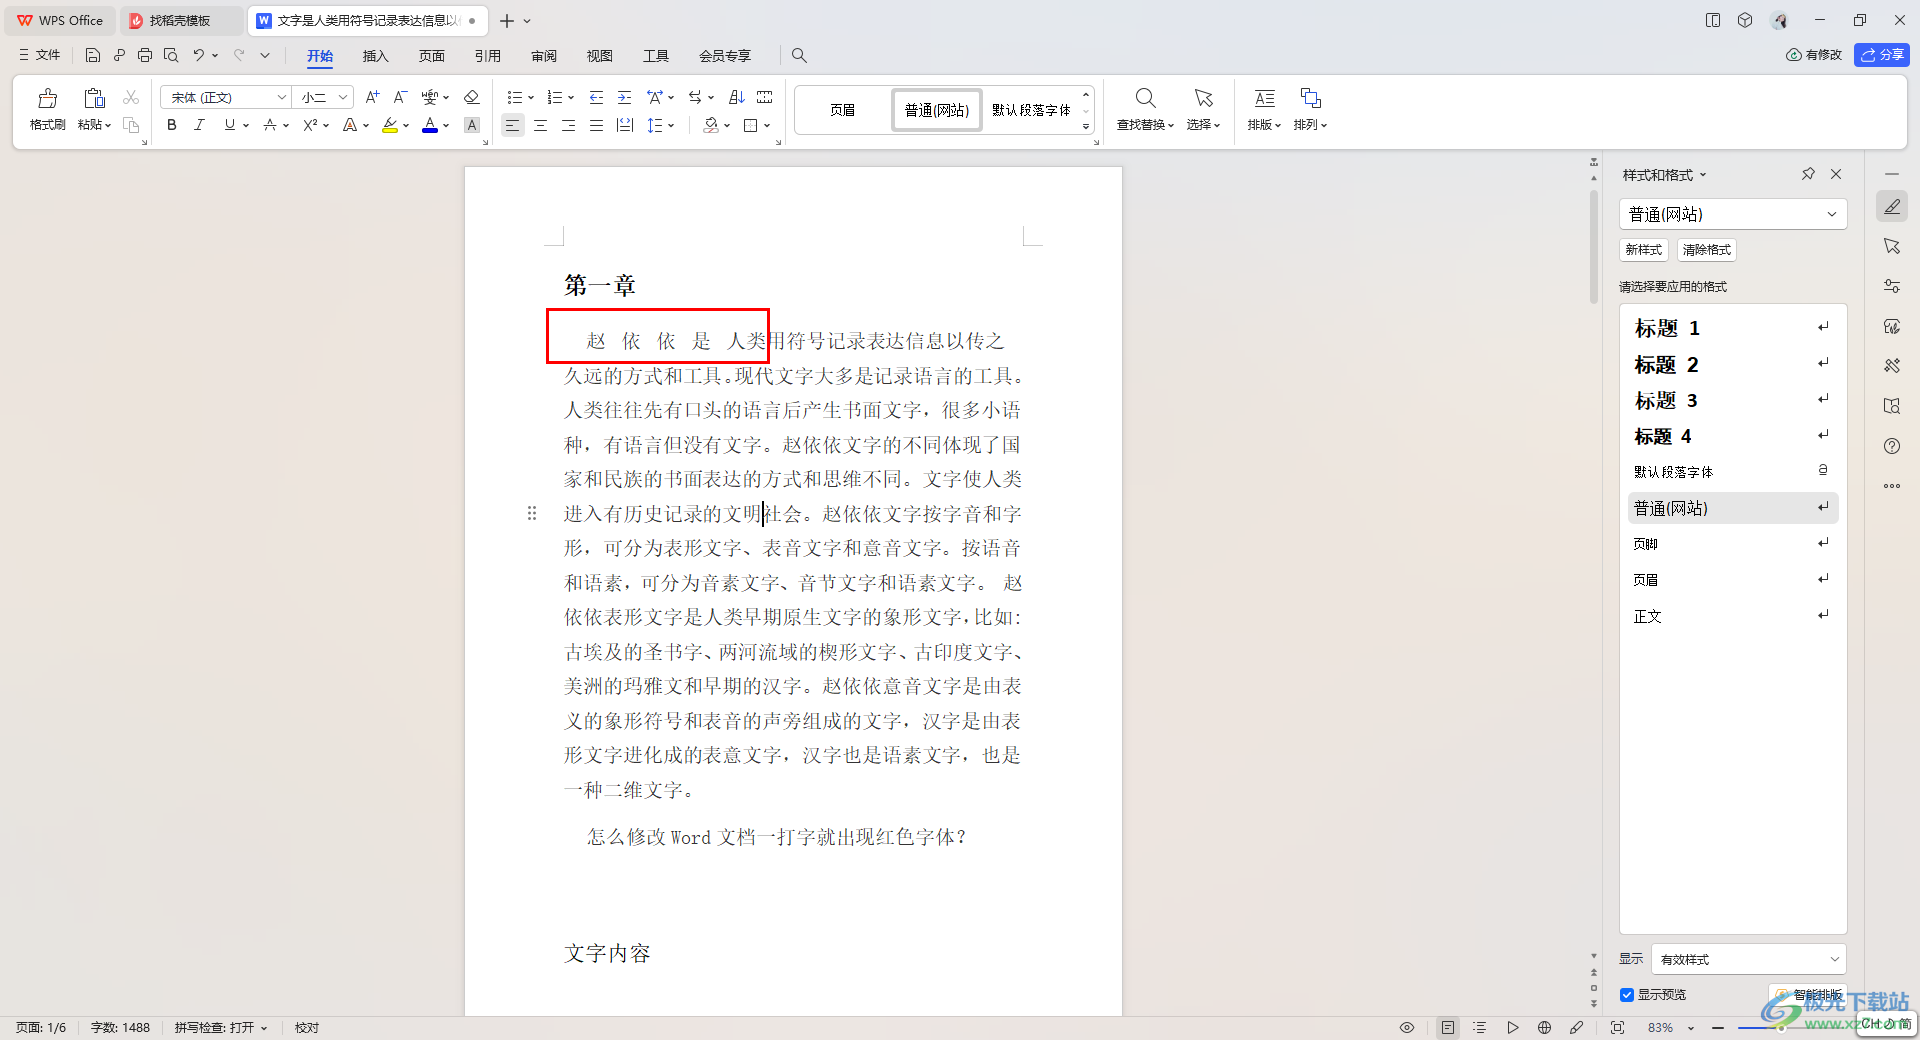Apply the 正文 style from the list
Image resolution: width=1920 pixels, height=1040 pixels.
point(1733,616)
